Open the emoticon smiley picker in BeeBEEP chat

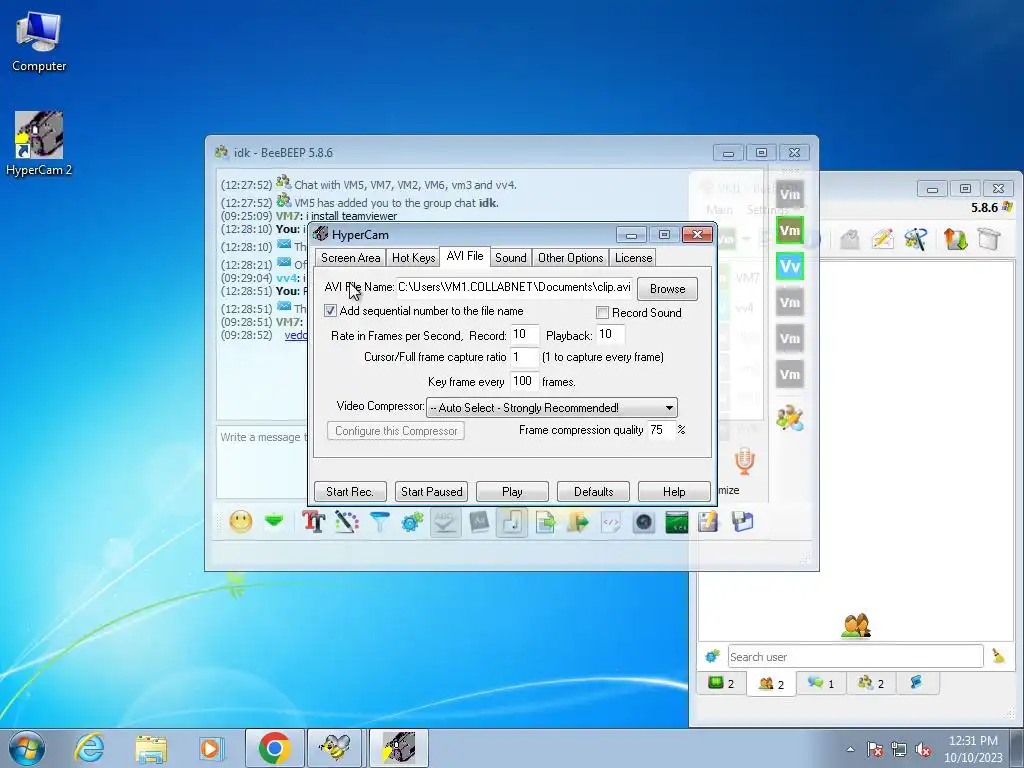click(240, 522)
